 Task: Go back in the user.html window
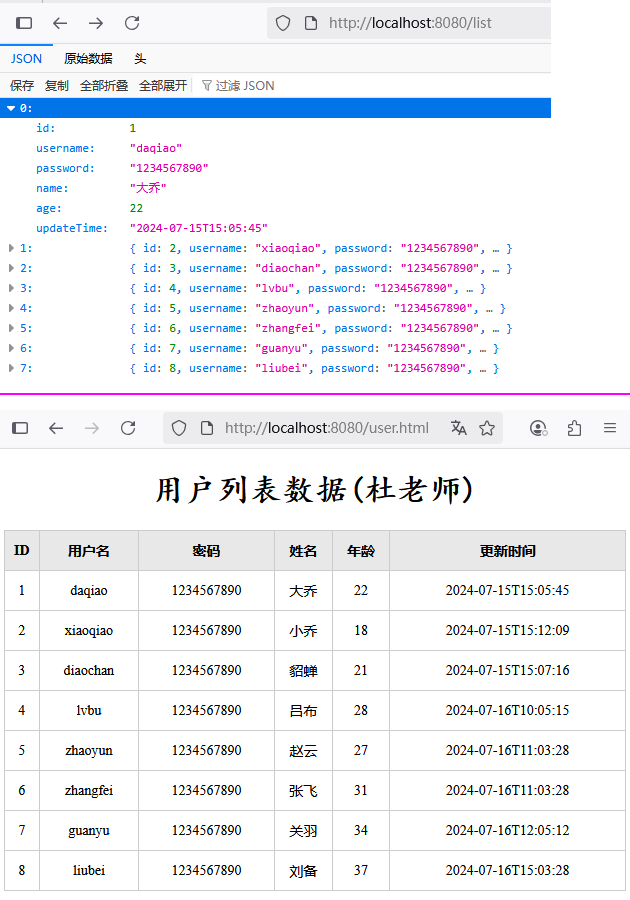click(x=56, y=428)
